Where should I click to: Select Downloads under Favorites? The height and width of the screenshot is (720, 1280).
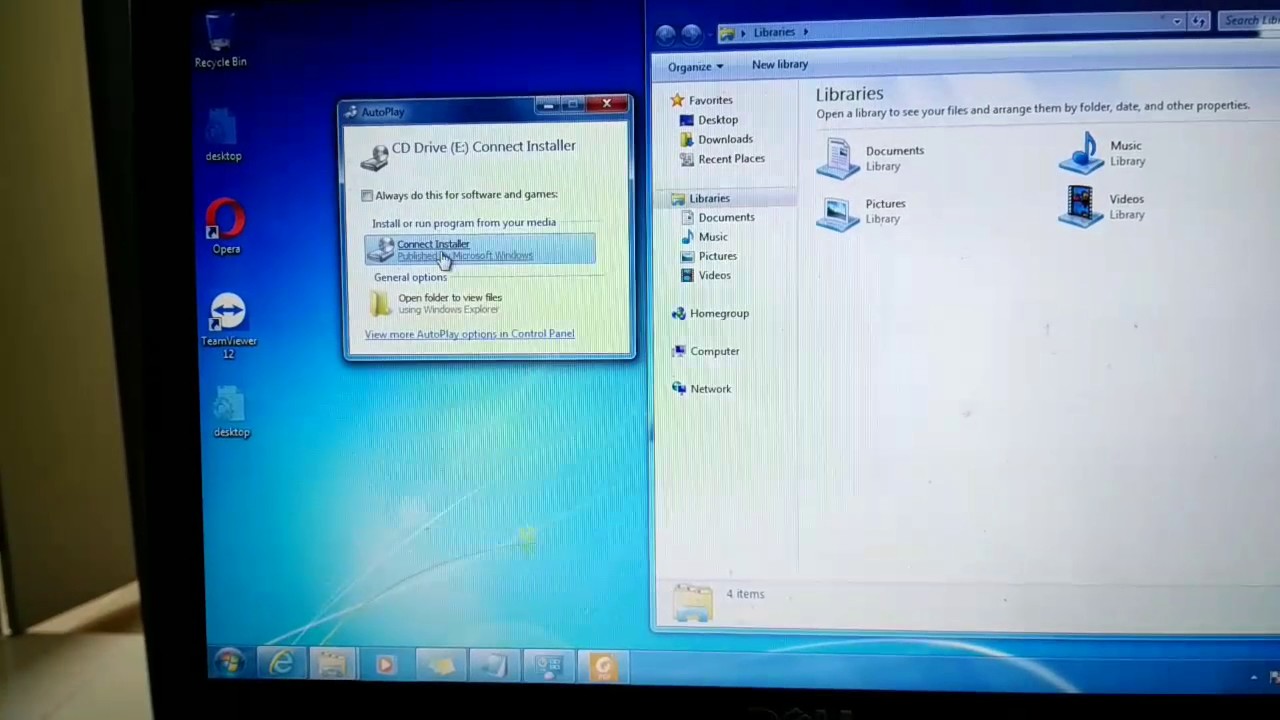(725, 139)
